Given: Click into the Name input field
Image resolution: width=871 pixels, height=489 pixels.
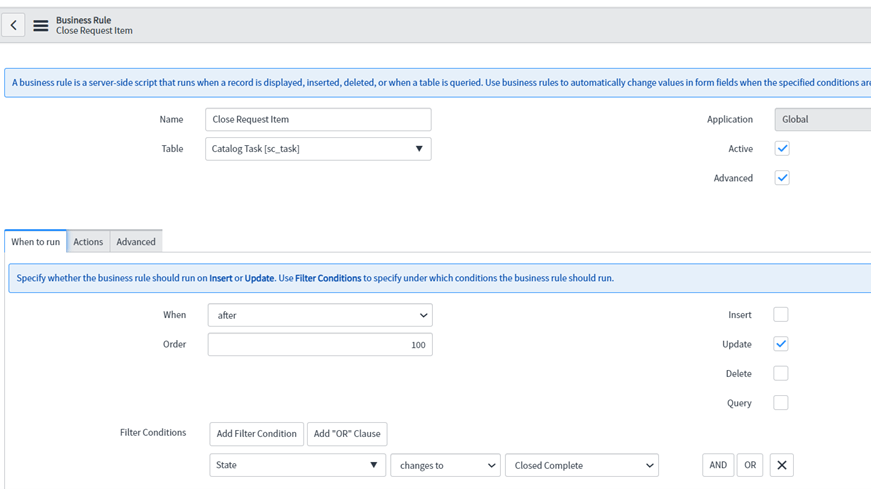Looking at the screenshot, I should pyautogui.click(x=318, y=119).
